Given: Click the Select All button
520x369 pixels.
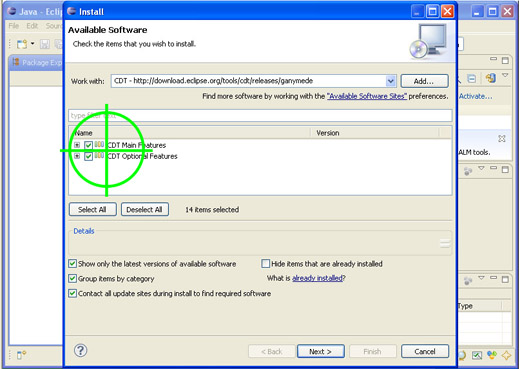Looking at the screenshot, I should [92, 210].
